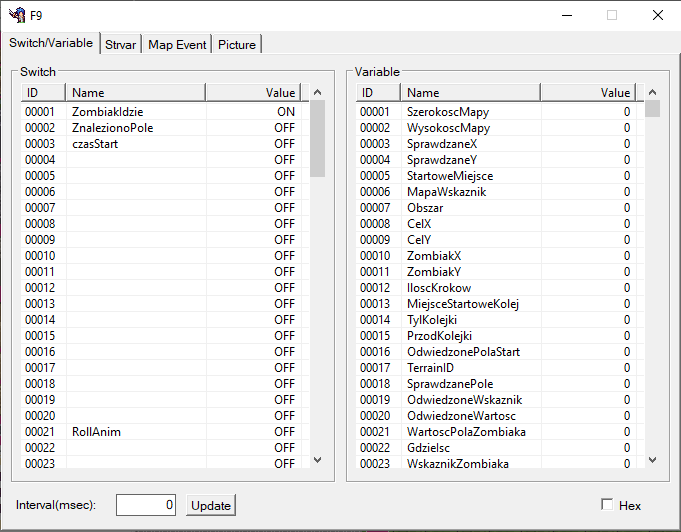Click Switch list scroll up arrow
Image resolution: width=681 pixels, height=532 pixels.
point(317,92)
